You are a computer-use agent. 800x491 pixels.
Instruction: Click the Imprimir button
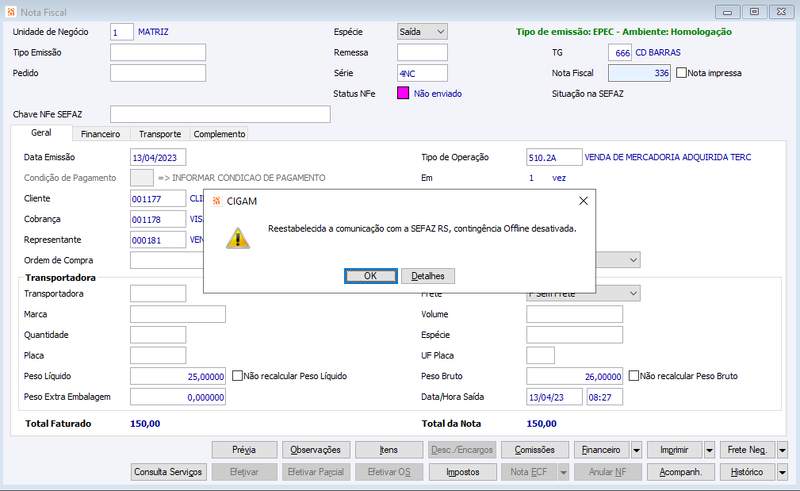point(674,450)
